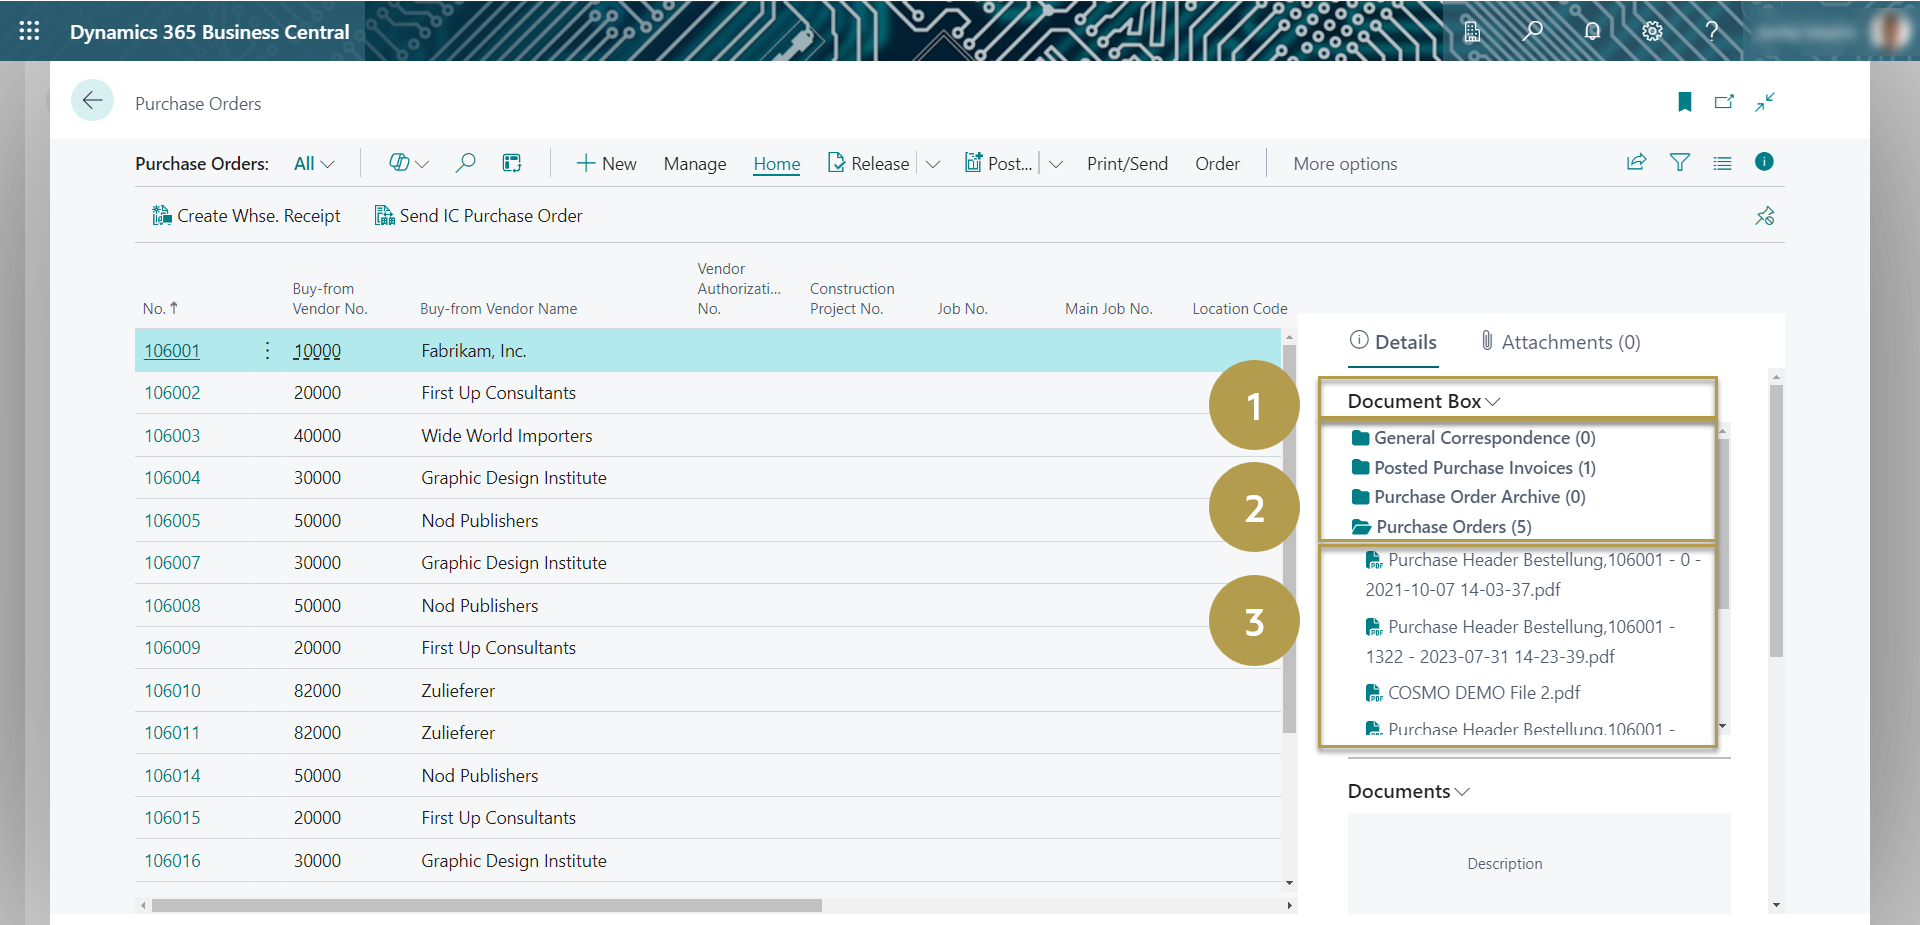Open the page in a new window
The width and height of the screenshot is (1920, 925).
[1724, 102]
